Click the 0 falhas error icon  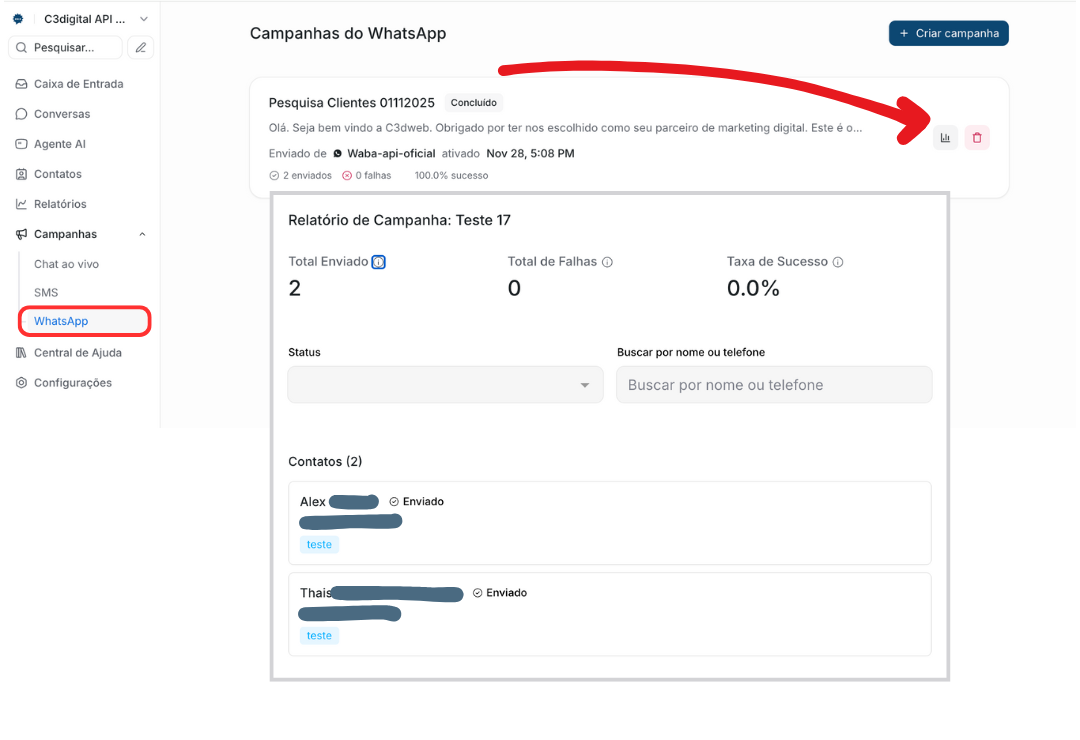click(347, 176)
